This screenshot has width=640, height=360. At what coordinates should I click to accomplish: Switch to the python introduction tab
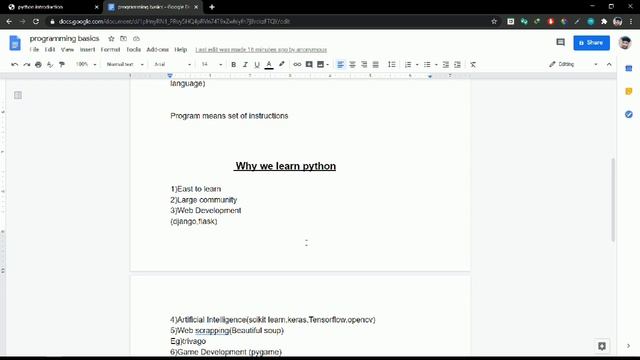[x=53, y=7]
